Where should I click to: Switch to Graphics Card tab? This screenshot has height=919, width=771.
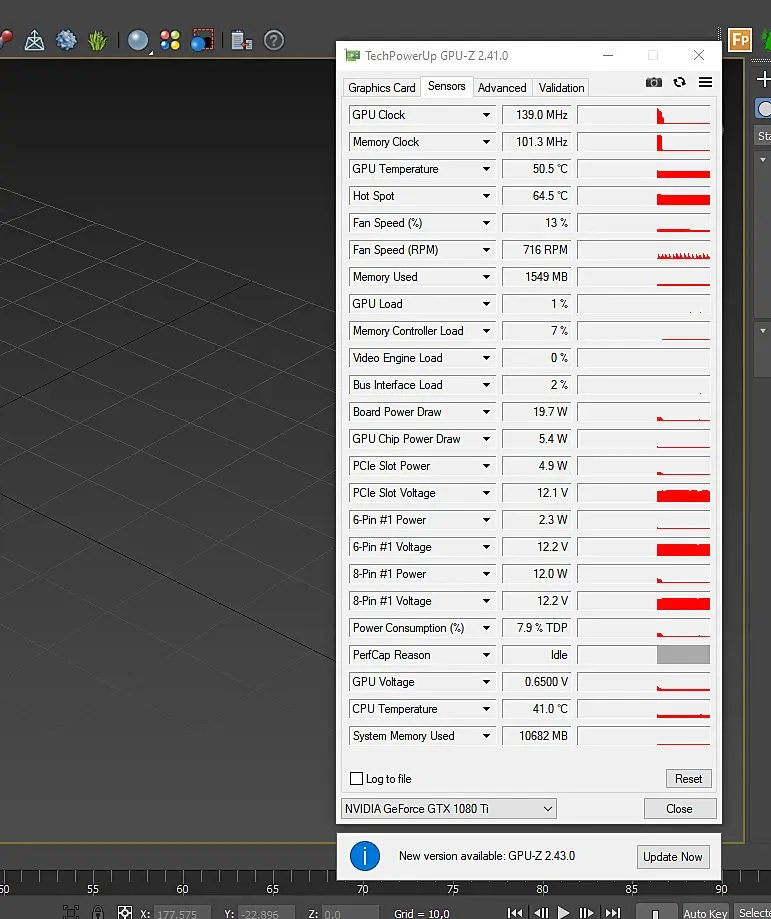(x=381, y=87)
